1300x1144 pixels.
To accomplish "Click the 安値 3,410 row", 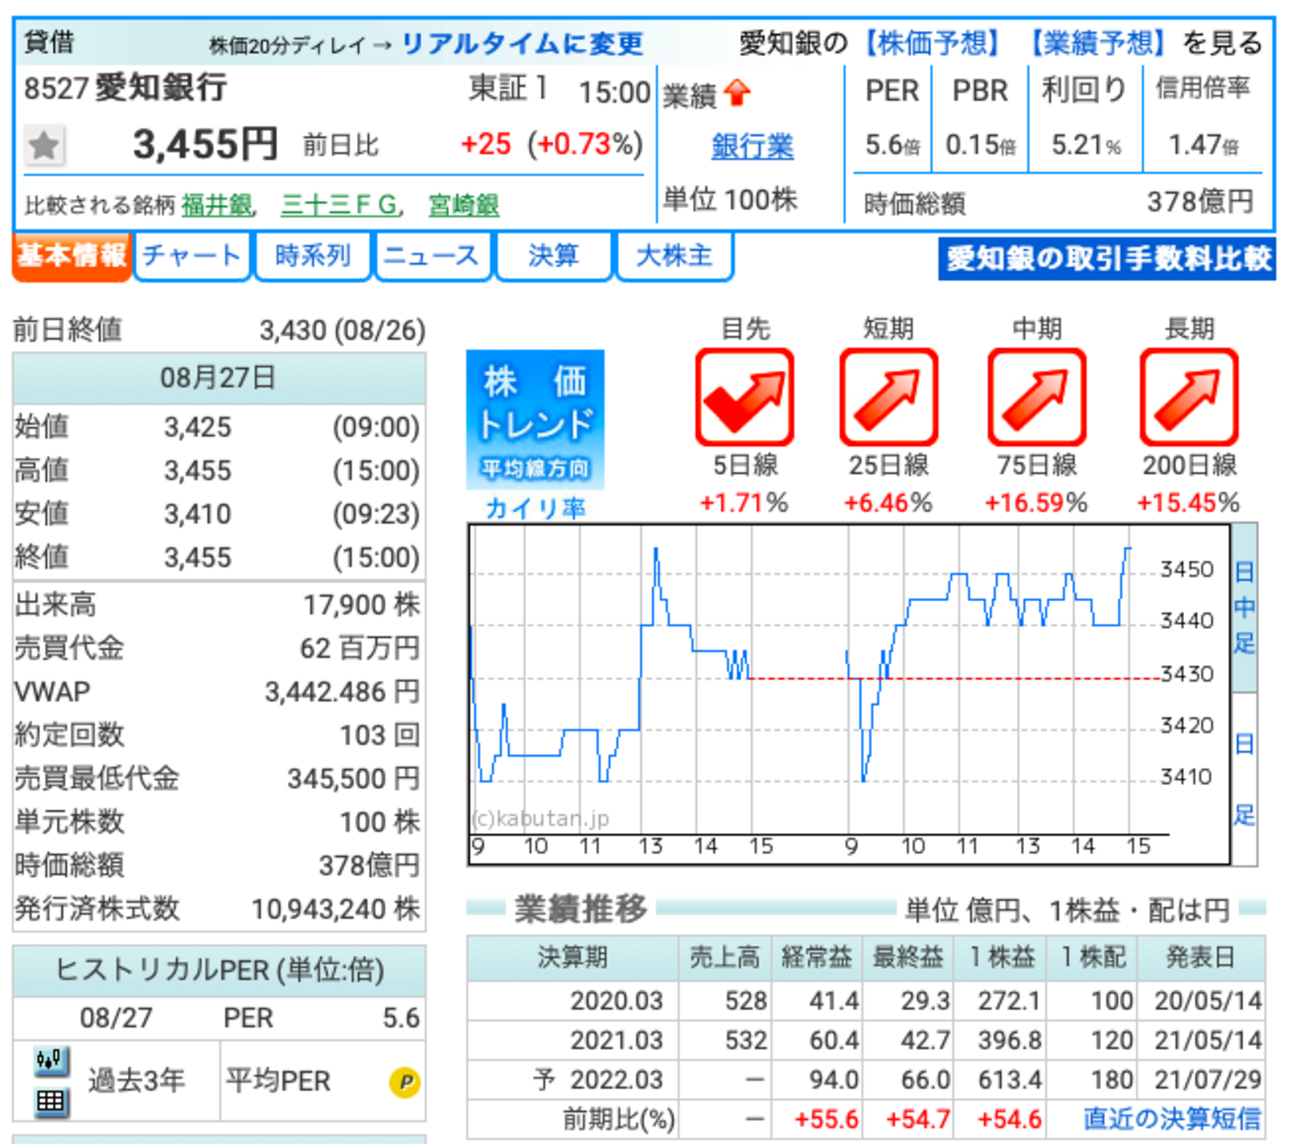I will (218, 514).
